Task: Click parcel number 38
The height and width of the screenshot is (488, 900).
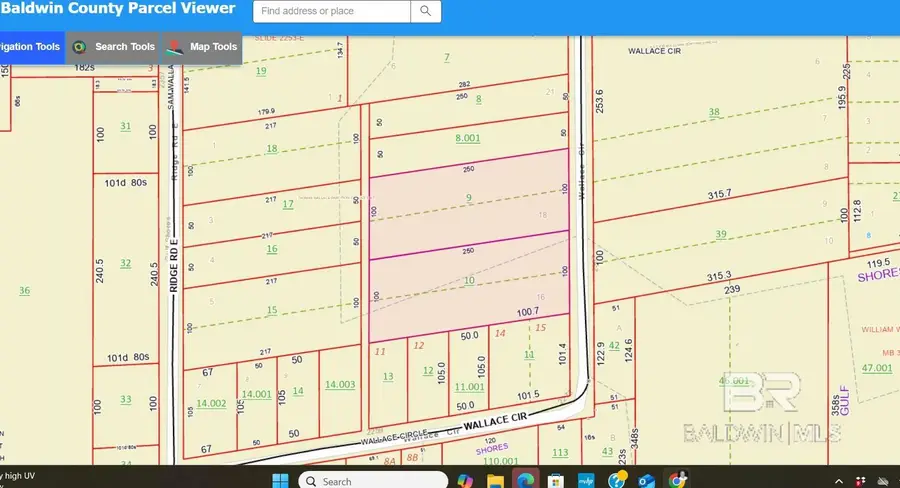Action: point(714,112)
